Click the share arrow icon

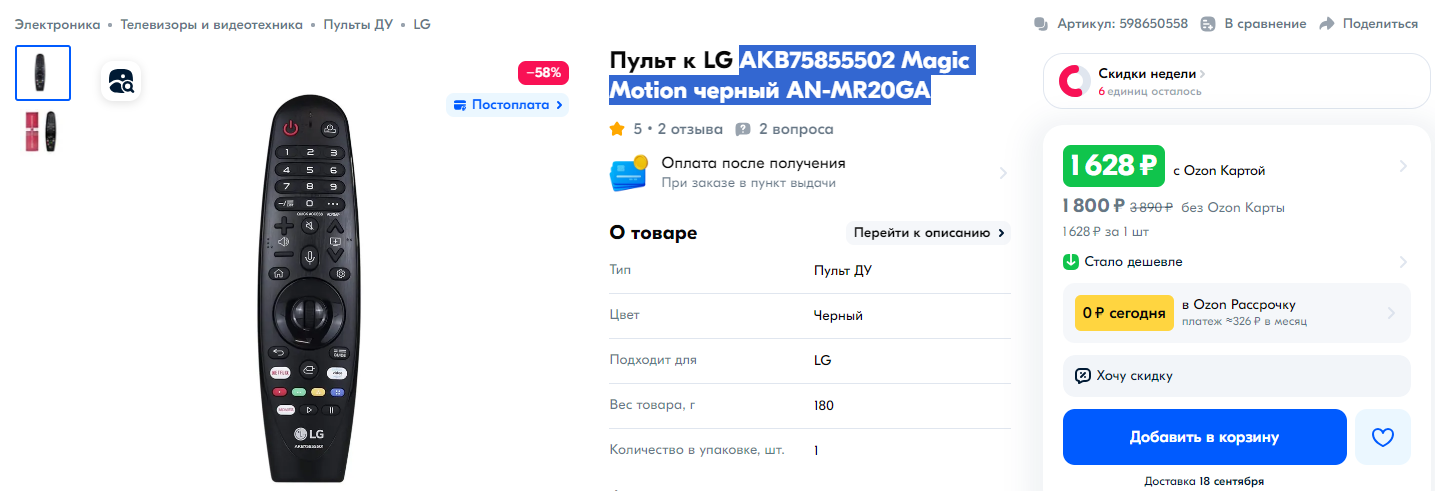[x=1327, y=24]
